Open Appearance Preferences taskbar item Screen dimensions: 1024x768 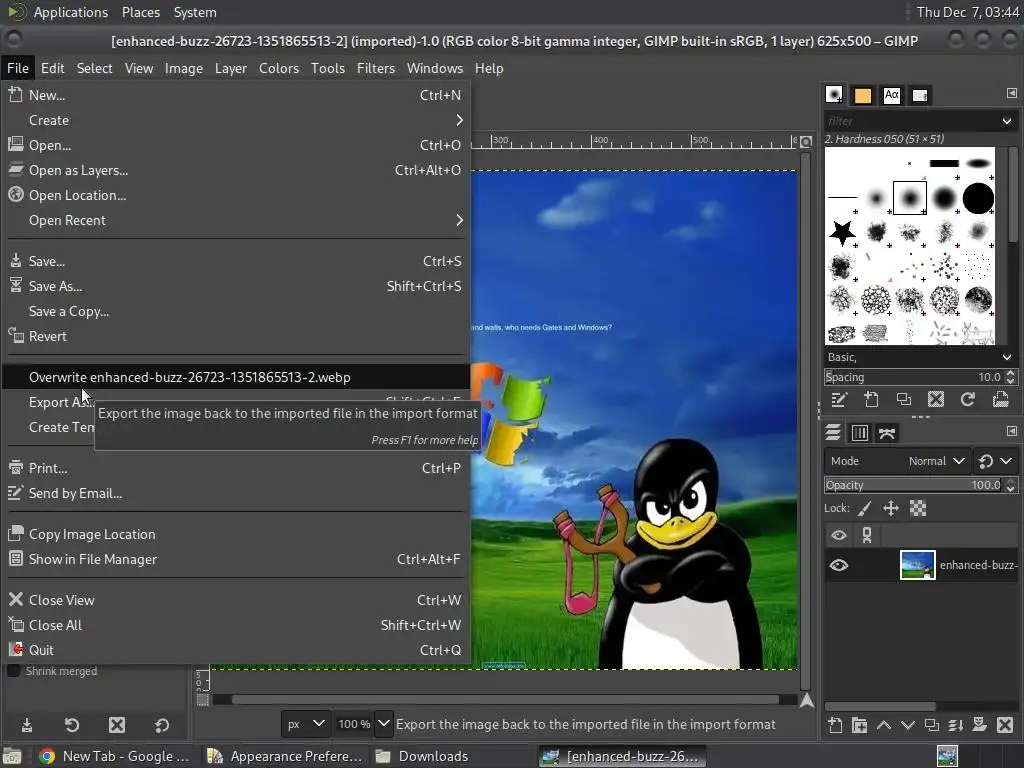pyautogui.click(x=285, y=756)
